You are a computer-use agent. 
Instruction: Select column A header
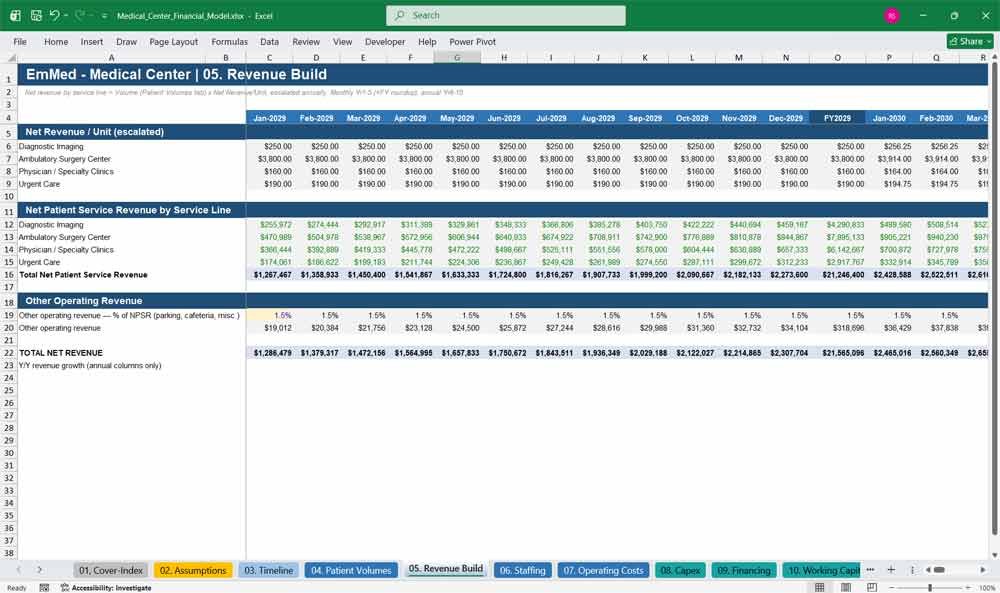click(111, 58)
